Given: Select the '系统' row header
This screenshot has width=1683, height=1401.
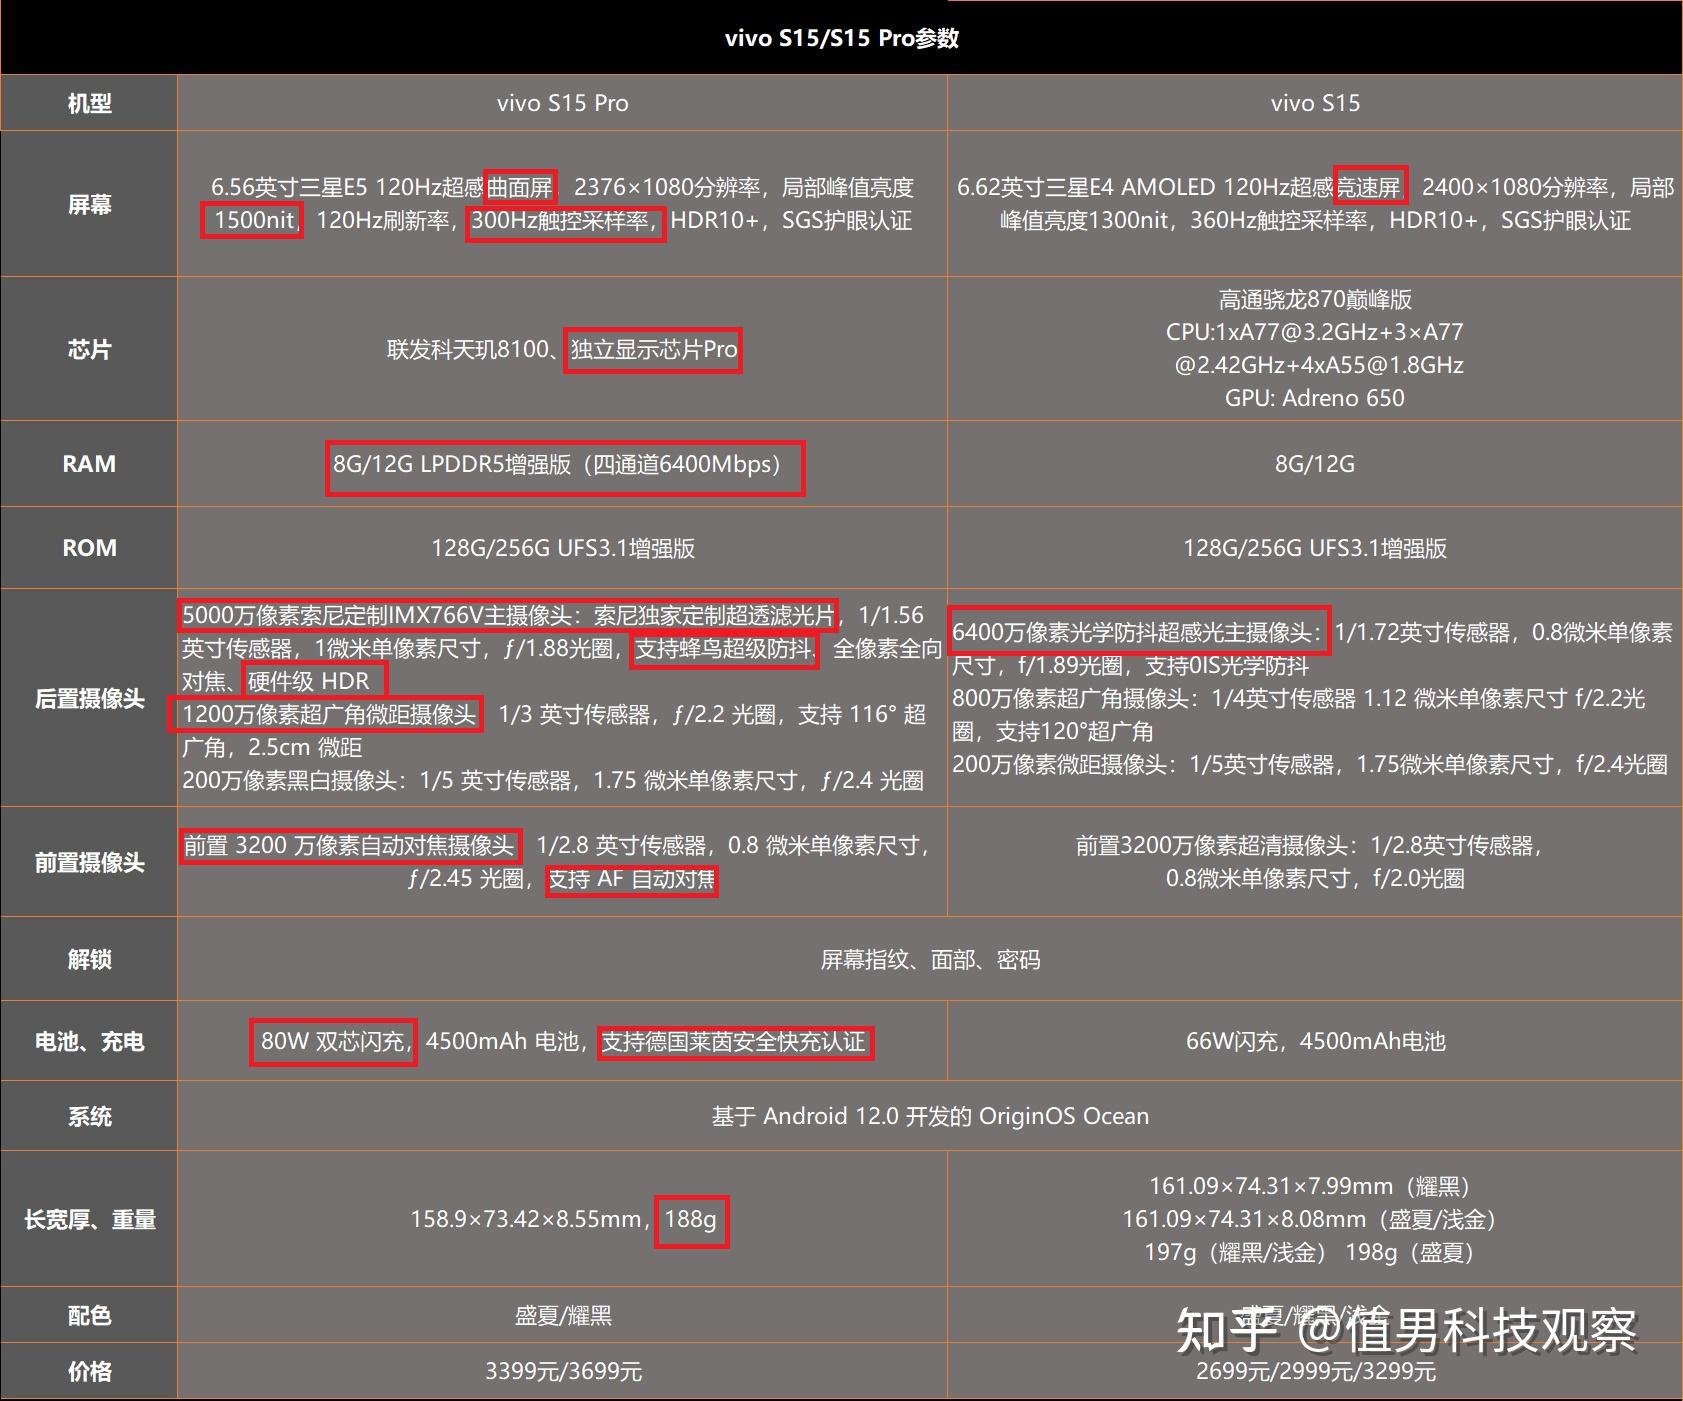Looking at the screenshot, I should click(89, 1116).
